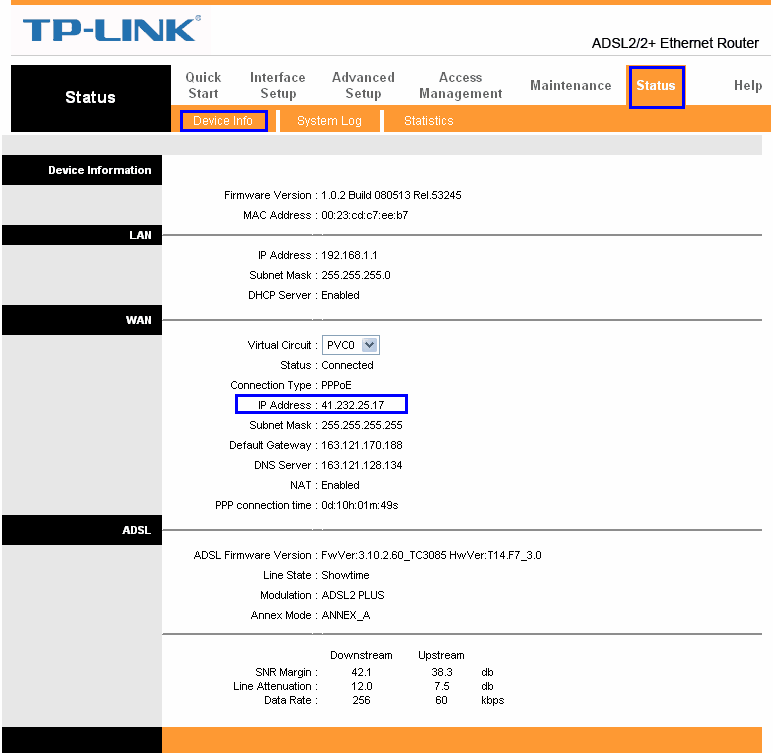Image resolution: width=773 pixels, height=753 pixels.
Task: Switch to the Maintenance tab
Action: click(x=570, y=85)
